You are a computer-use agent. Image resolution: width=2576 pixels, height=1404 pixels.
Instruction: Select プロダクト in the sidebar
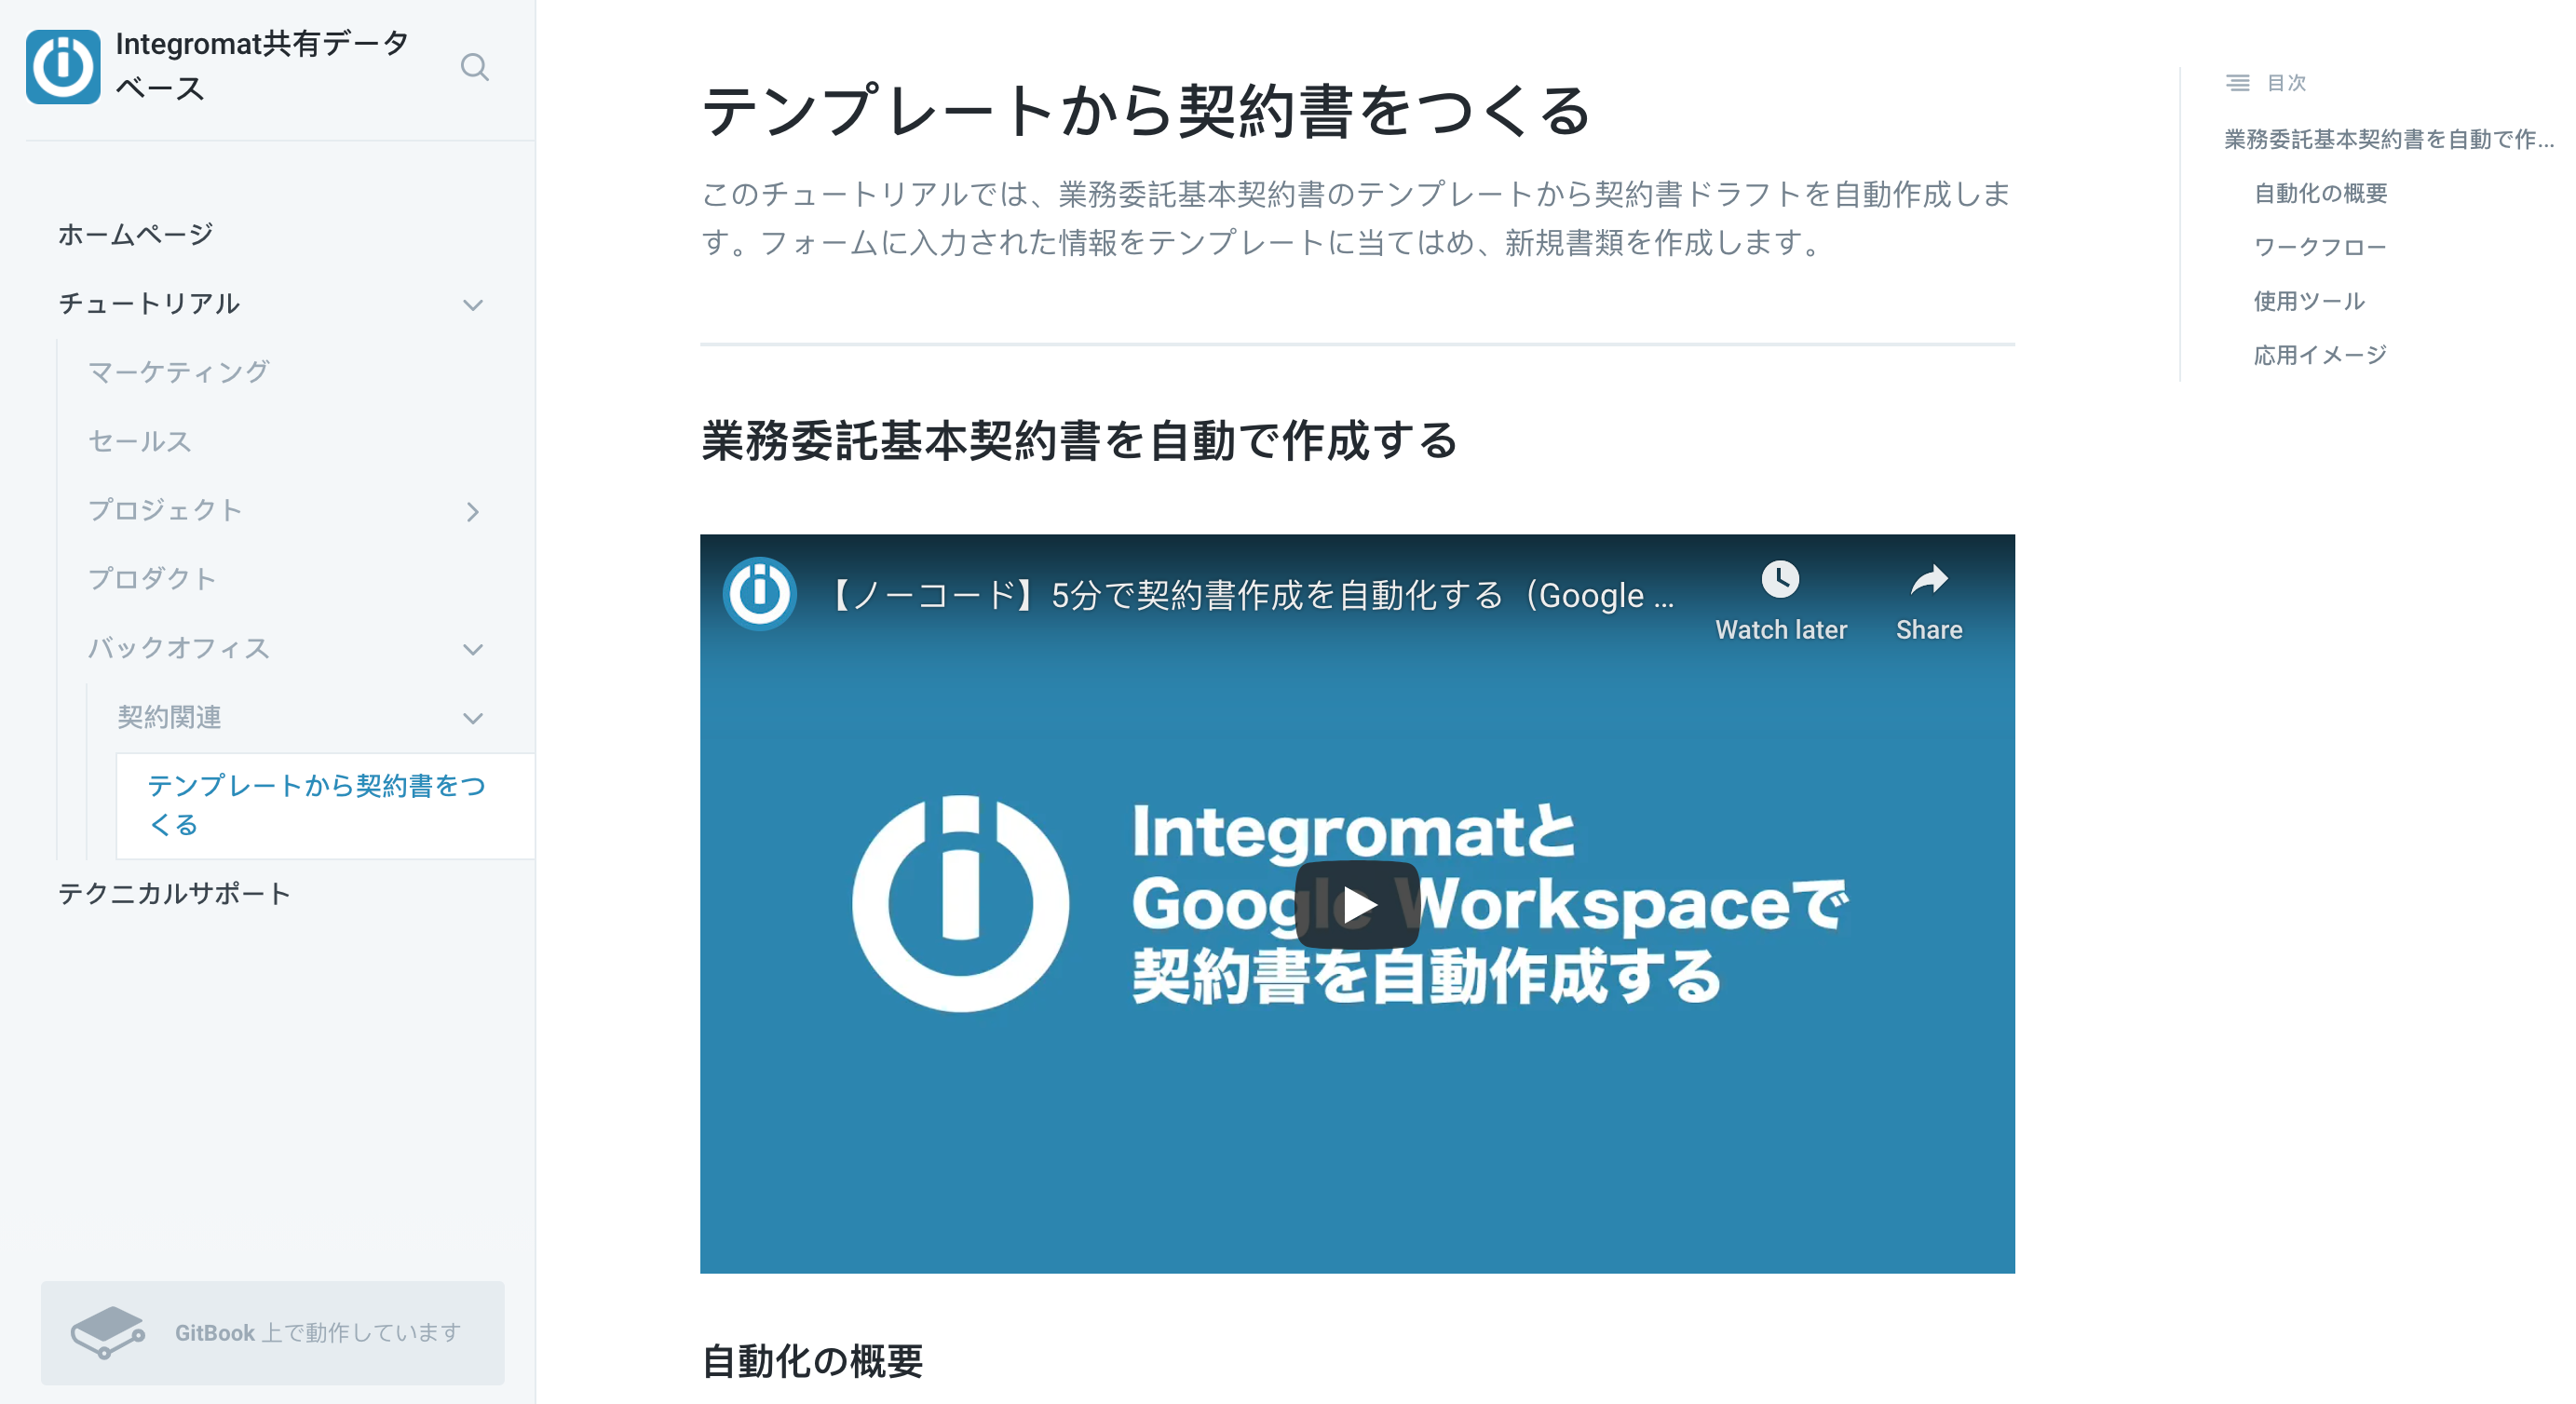pyautogui.click(x=152, y=579)
